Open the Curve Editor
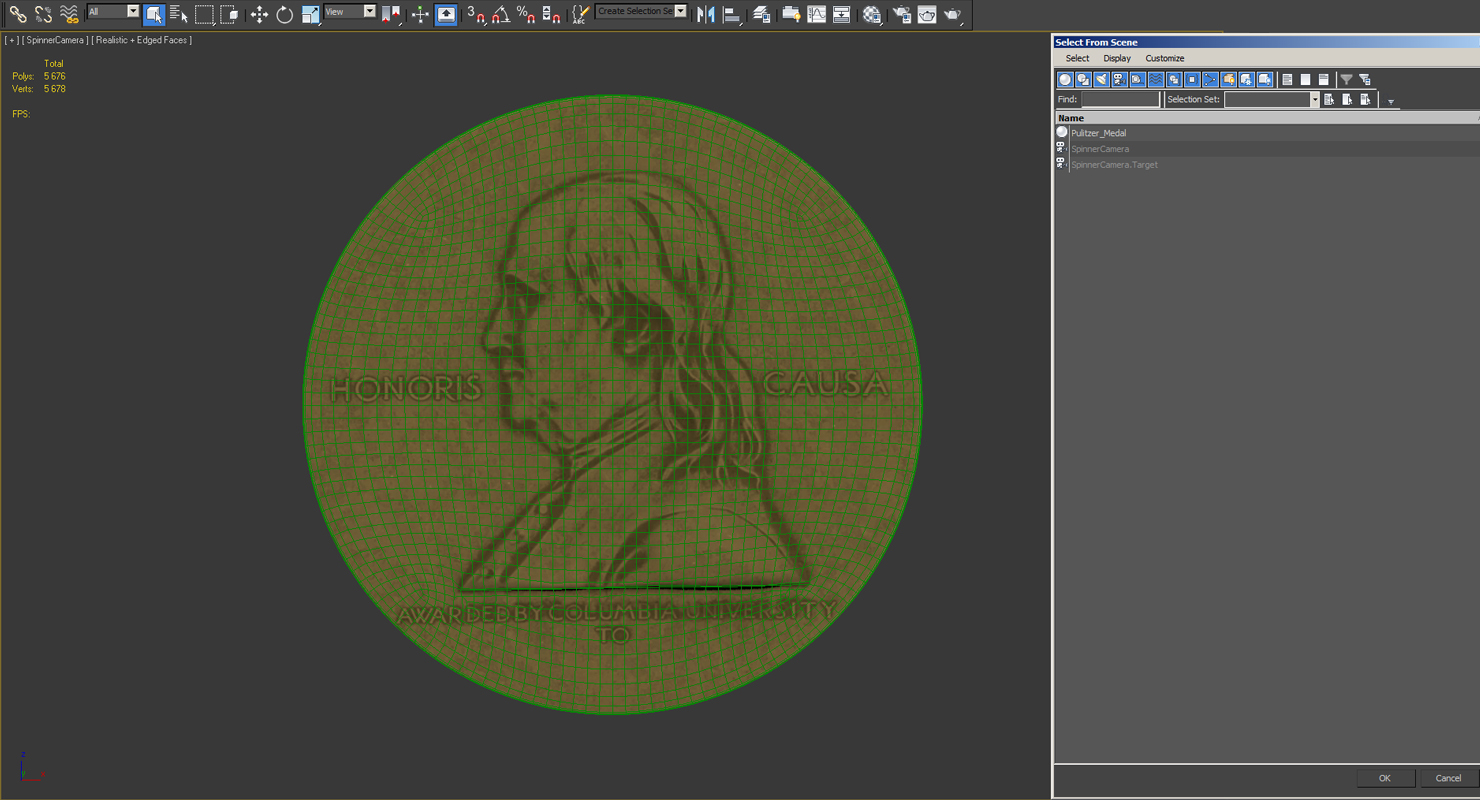The image size is (1480, 800). [817, 14]
